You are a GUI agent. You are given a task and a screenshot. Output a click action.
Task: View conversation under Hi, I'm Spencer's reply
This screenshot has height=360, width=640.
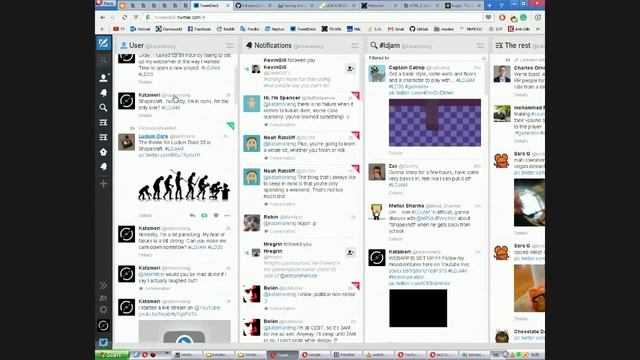pyautogui.click(x=282, y=124)
